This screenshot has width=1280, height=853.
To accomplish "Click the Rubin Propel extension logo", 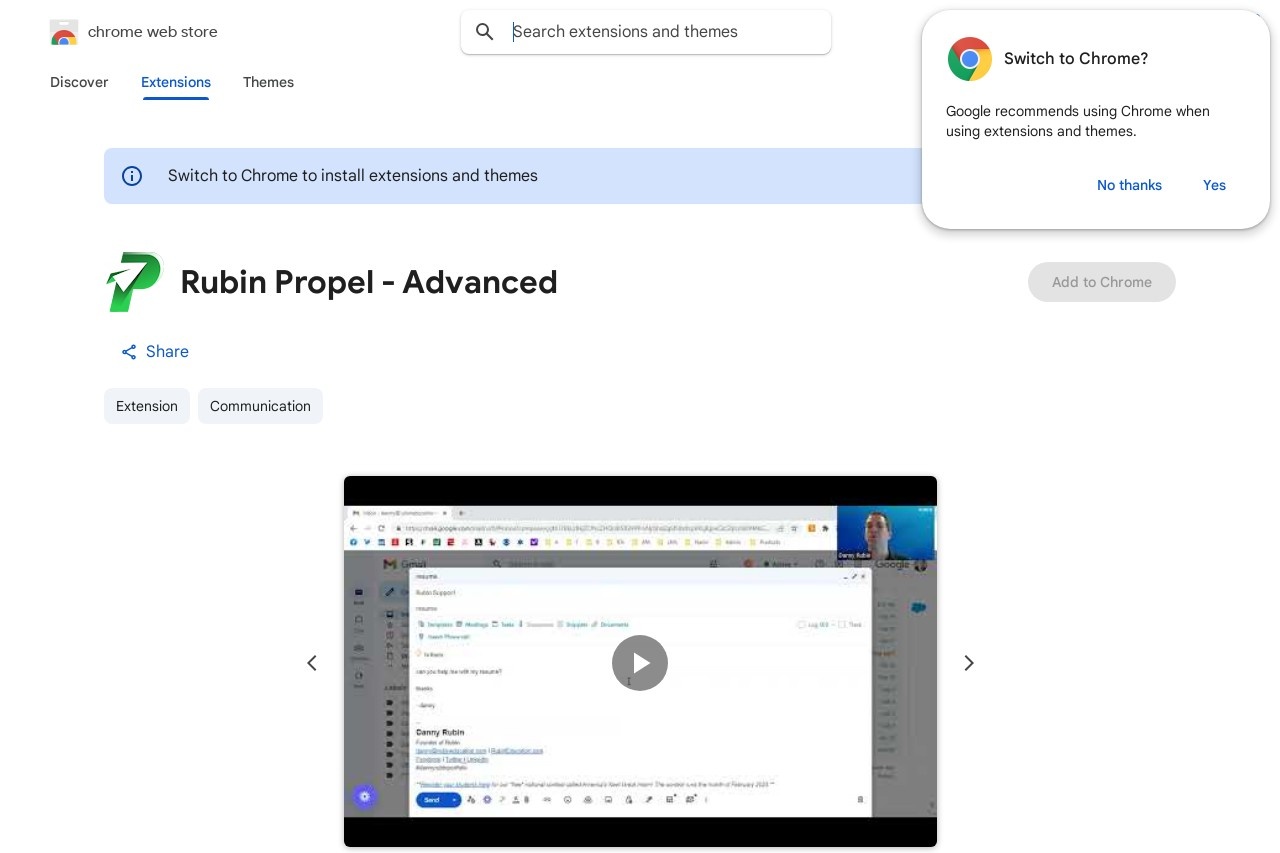I will [134, 282].
